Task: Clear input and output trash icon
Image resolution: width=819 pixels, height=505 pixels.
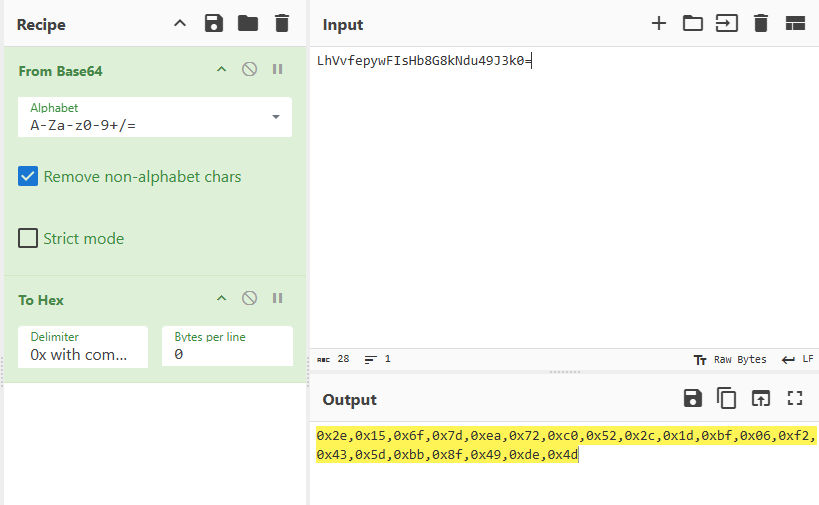Action: coord(761,24)
